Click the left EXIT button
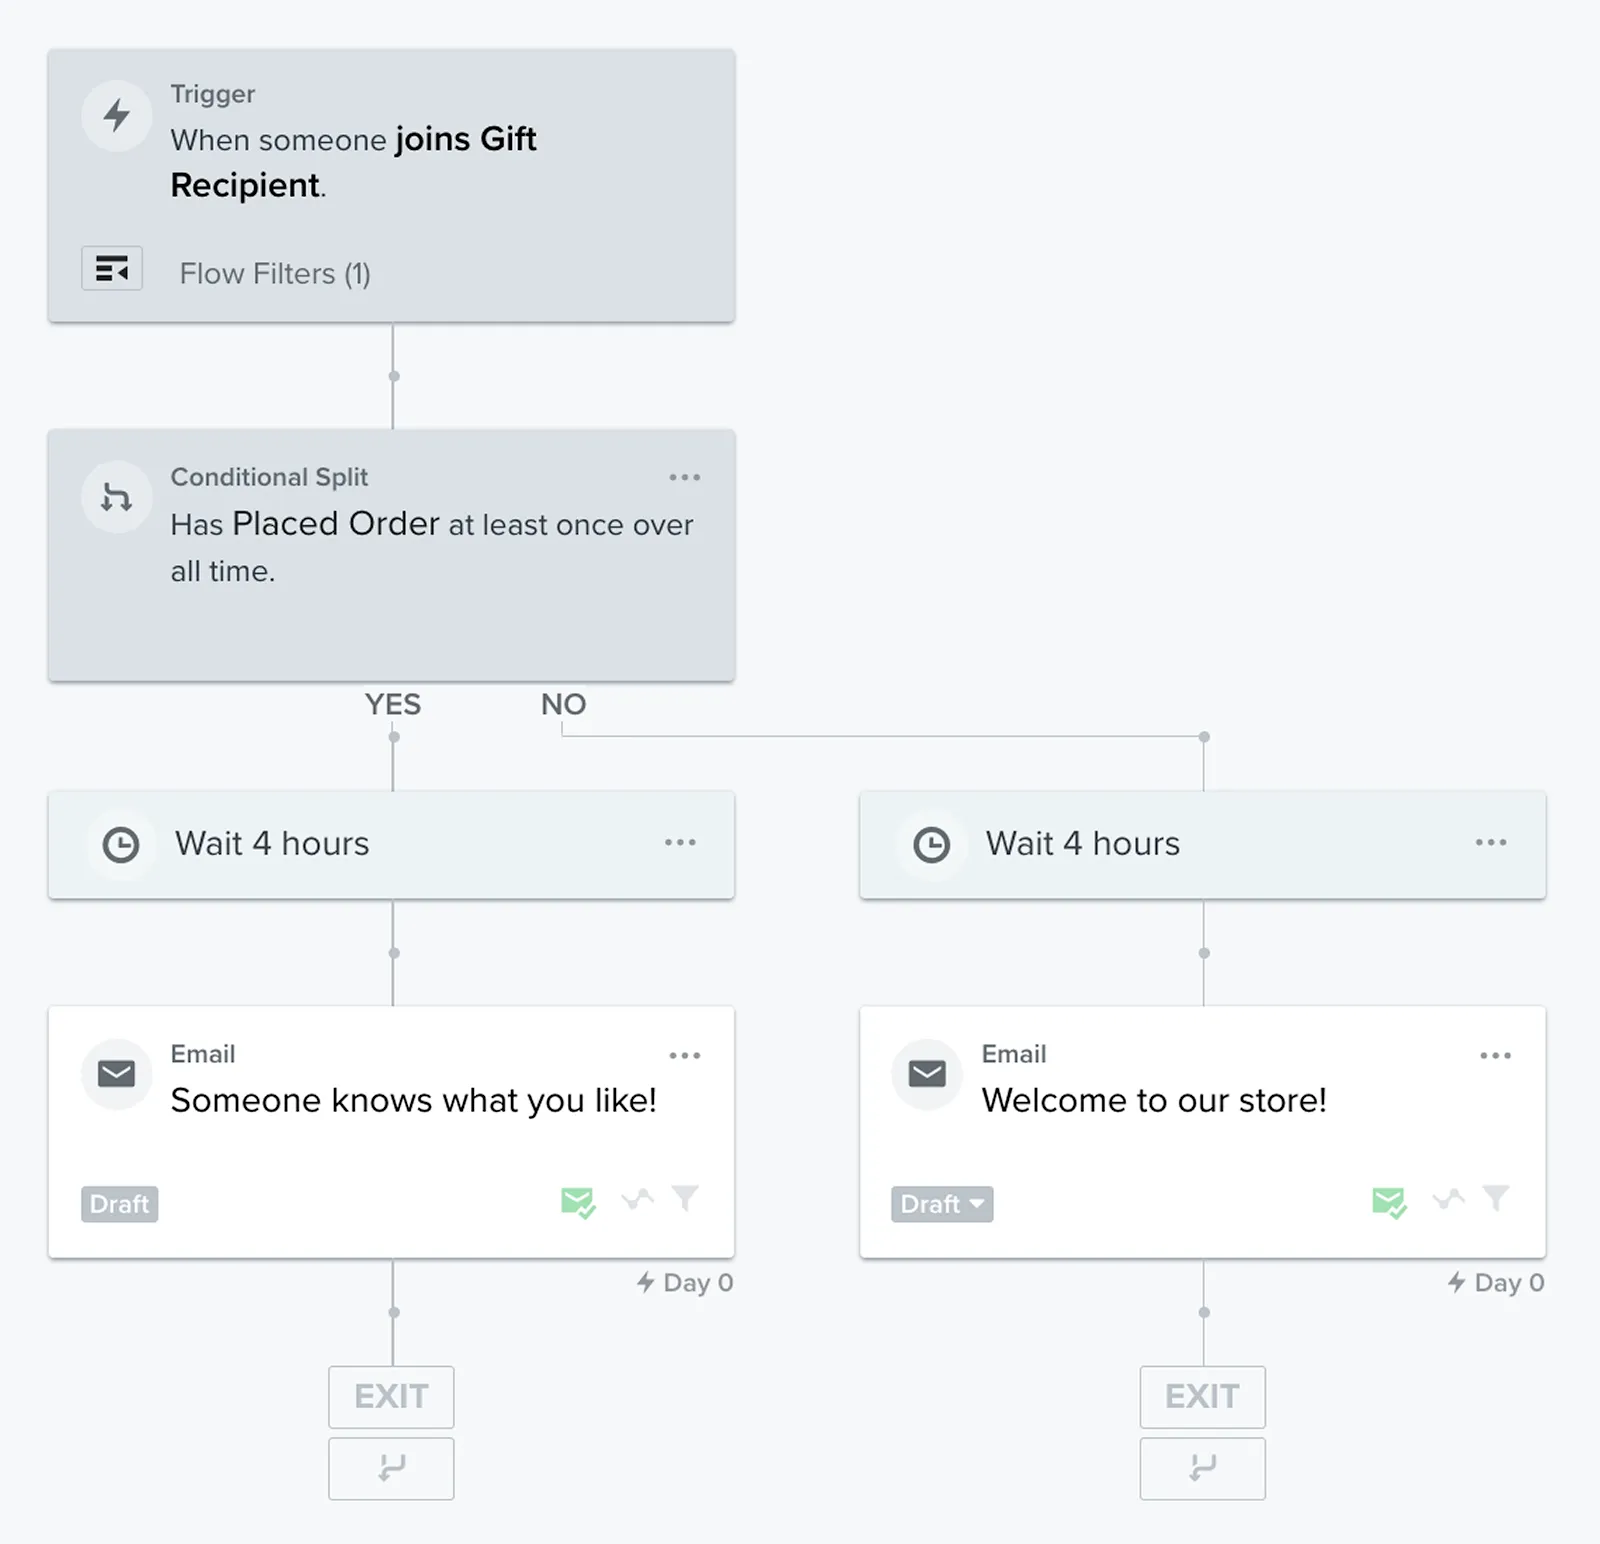 (x=391, y=1397)
